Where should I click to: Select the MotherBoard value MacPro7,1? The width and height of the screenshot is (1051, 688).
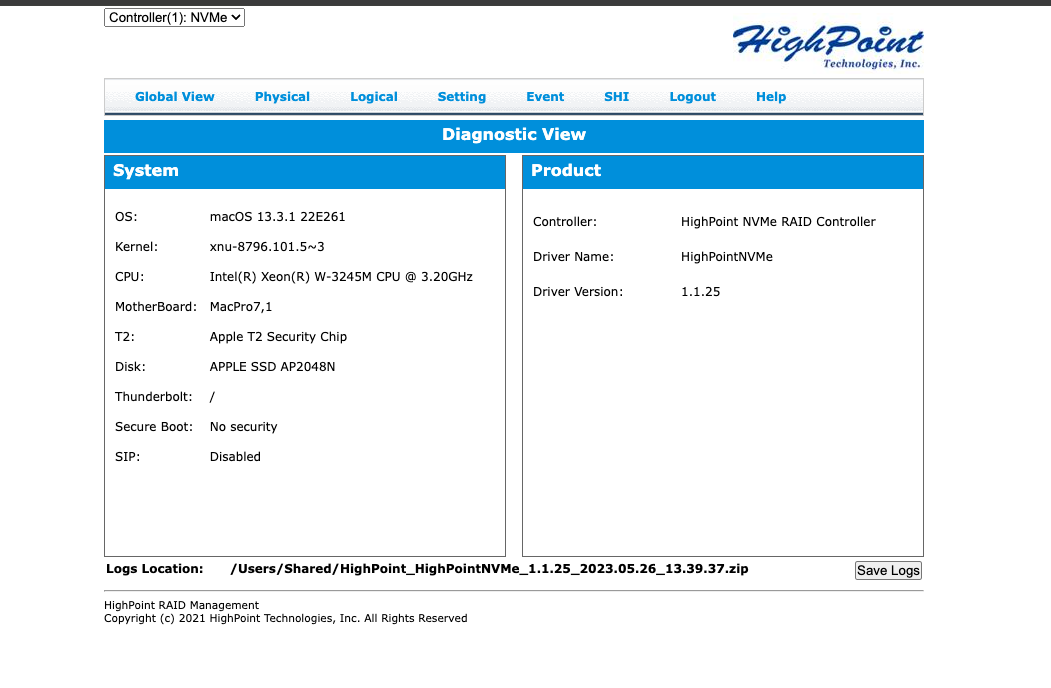coord(241,307)
